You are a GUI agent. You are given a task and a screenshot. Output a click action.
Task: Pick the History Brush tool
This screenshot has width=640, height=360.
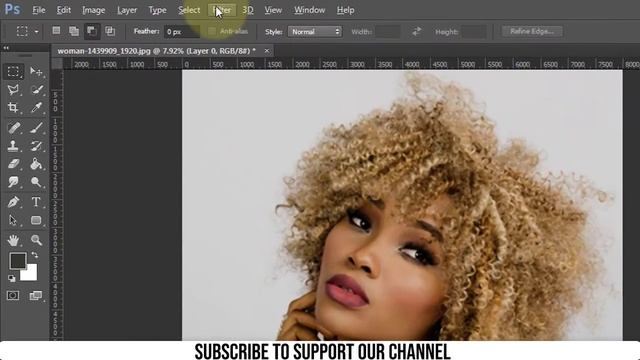(36, 146)
